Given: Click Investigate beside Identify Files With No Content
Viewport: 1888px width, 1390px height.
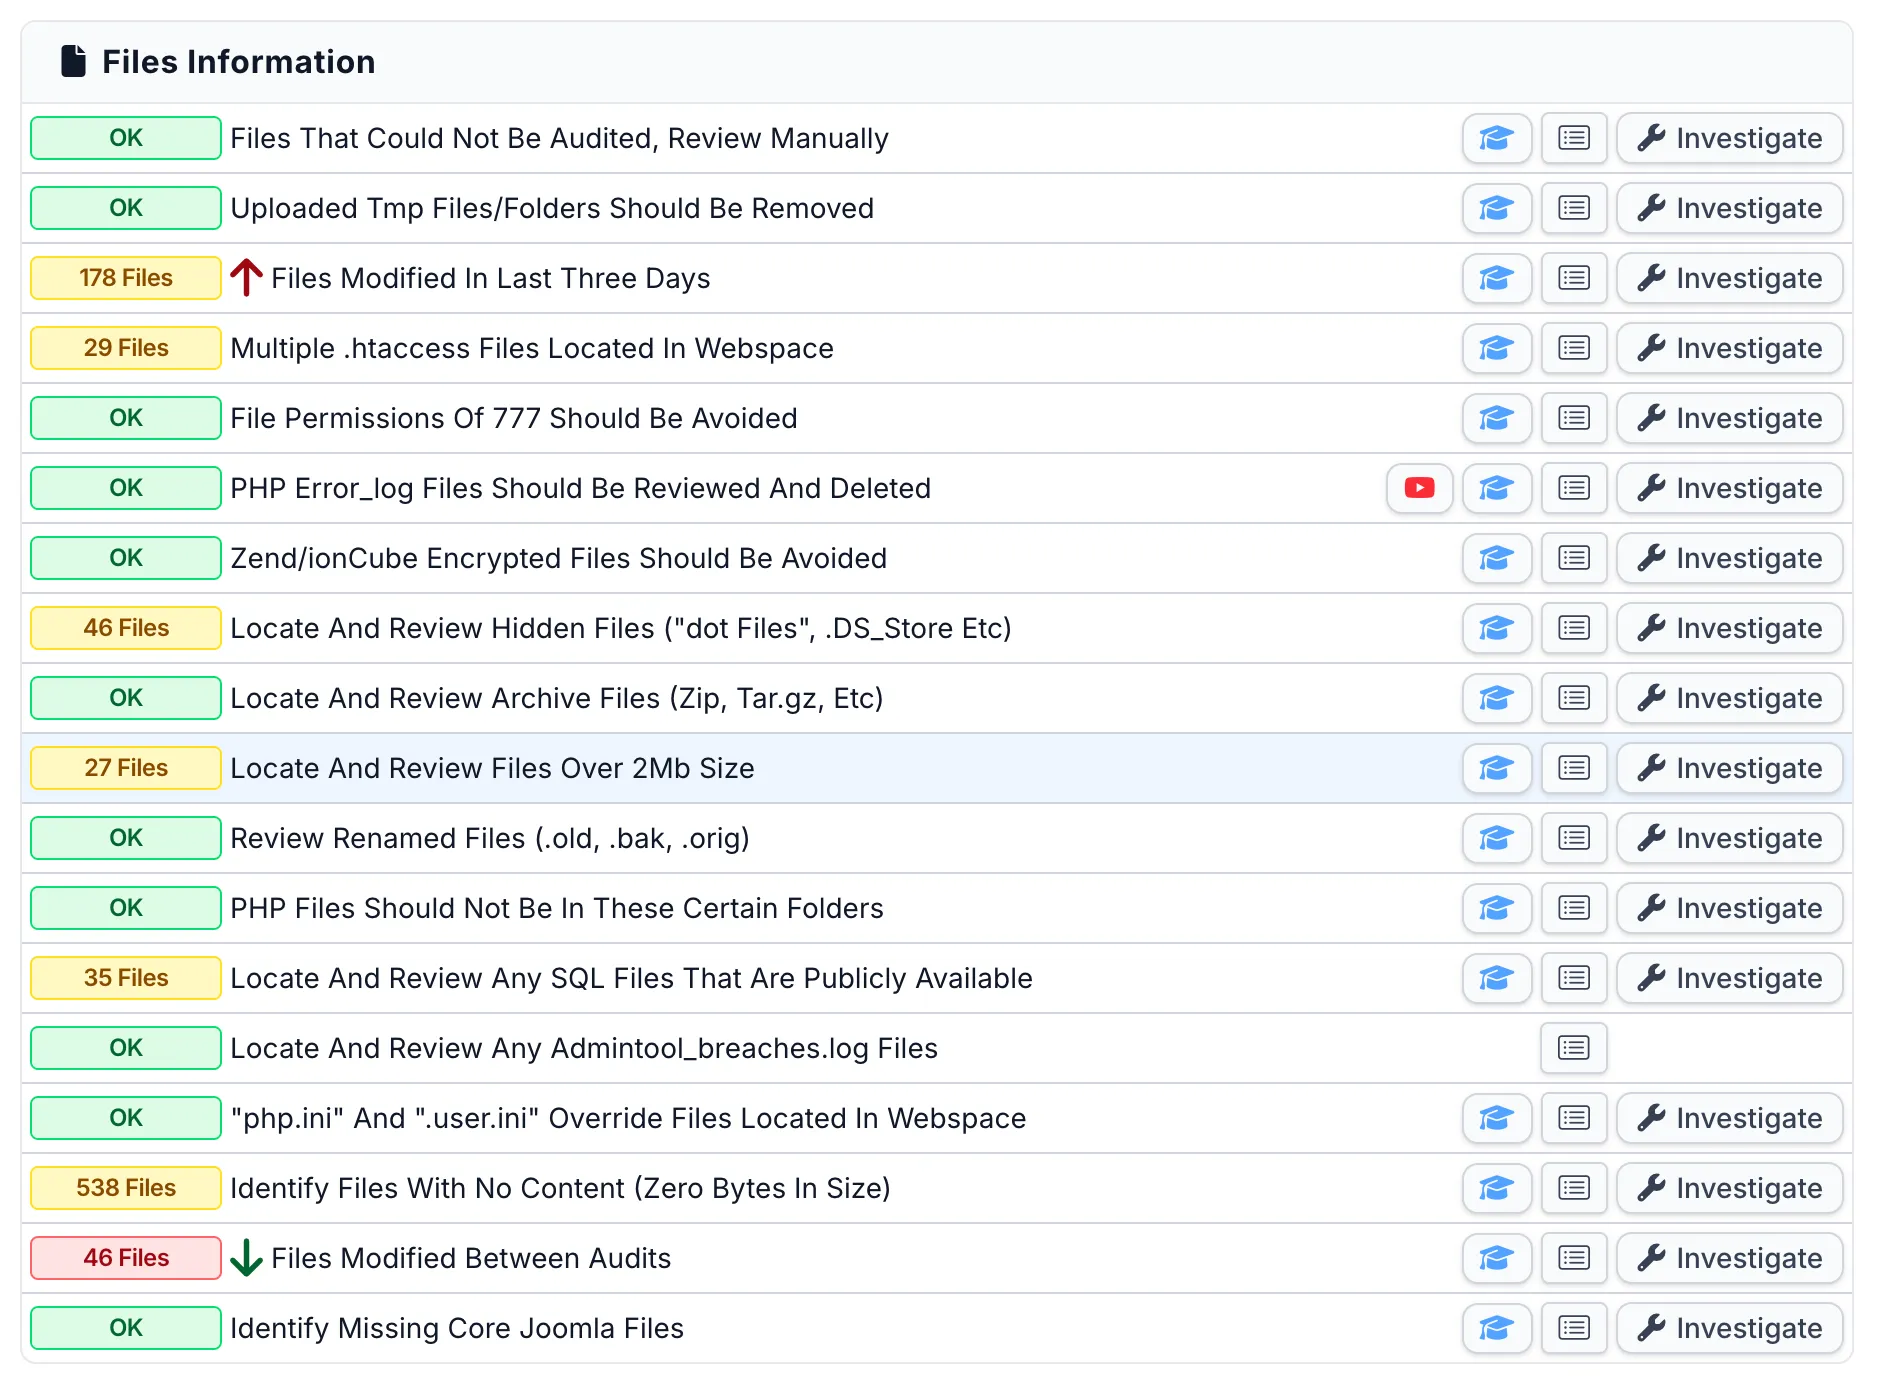Looking at the screenshot, I should click(x=1730, y=1188).
